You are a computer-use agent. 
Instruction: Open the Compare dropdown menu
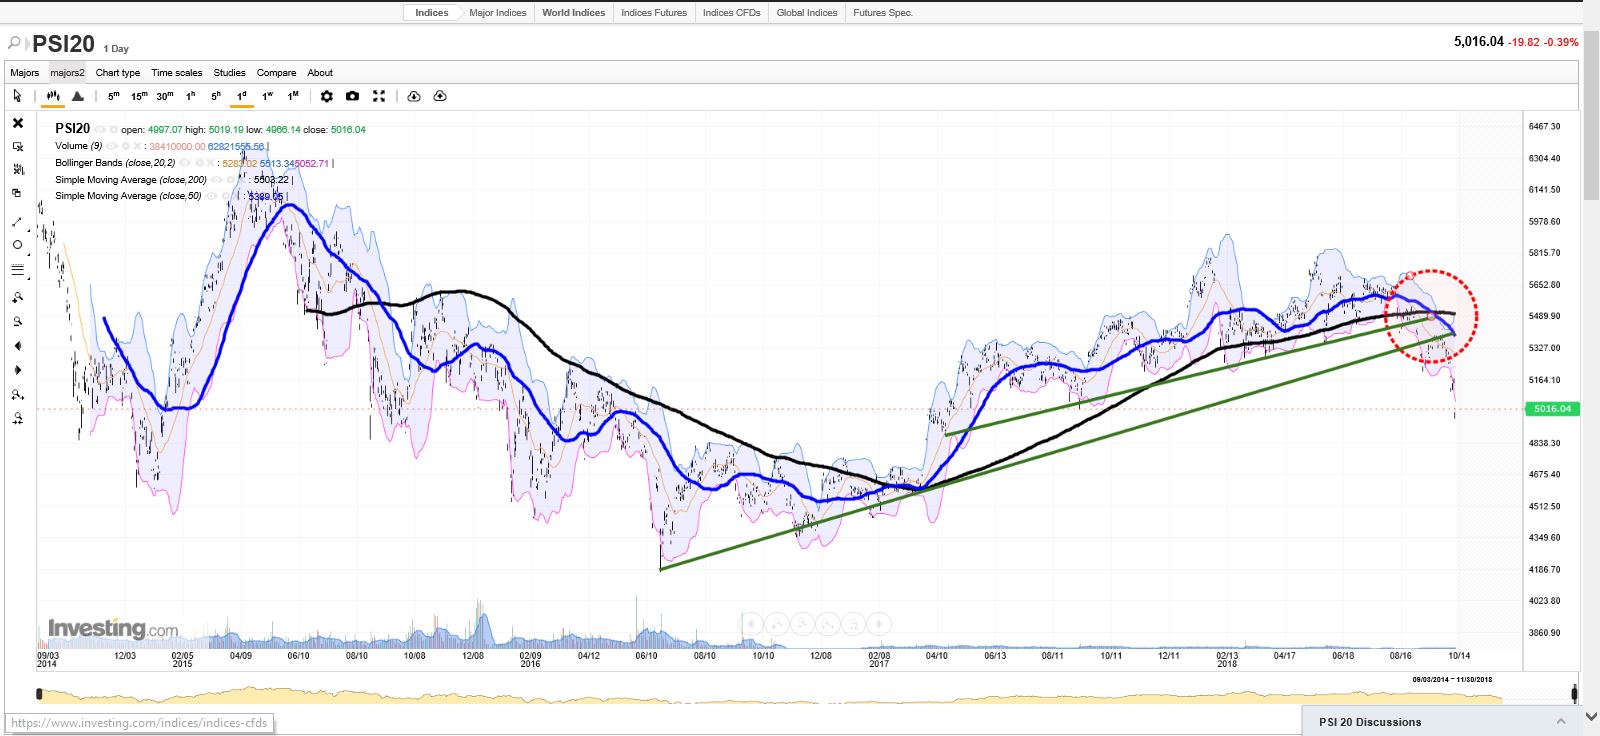point(276,73)
